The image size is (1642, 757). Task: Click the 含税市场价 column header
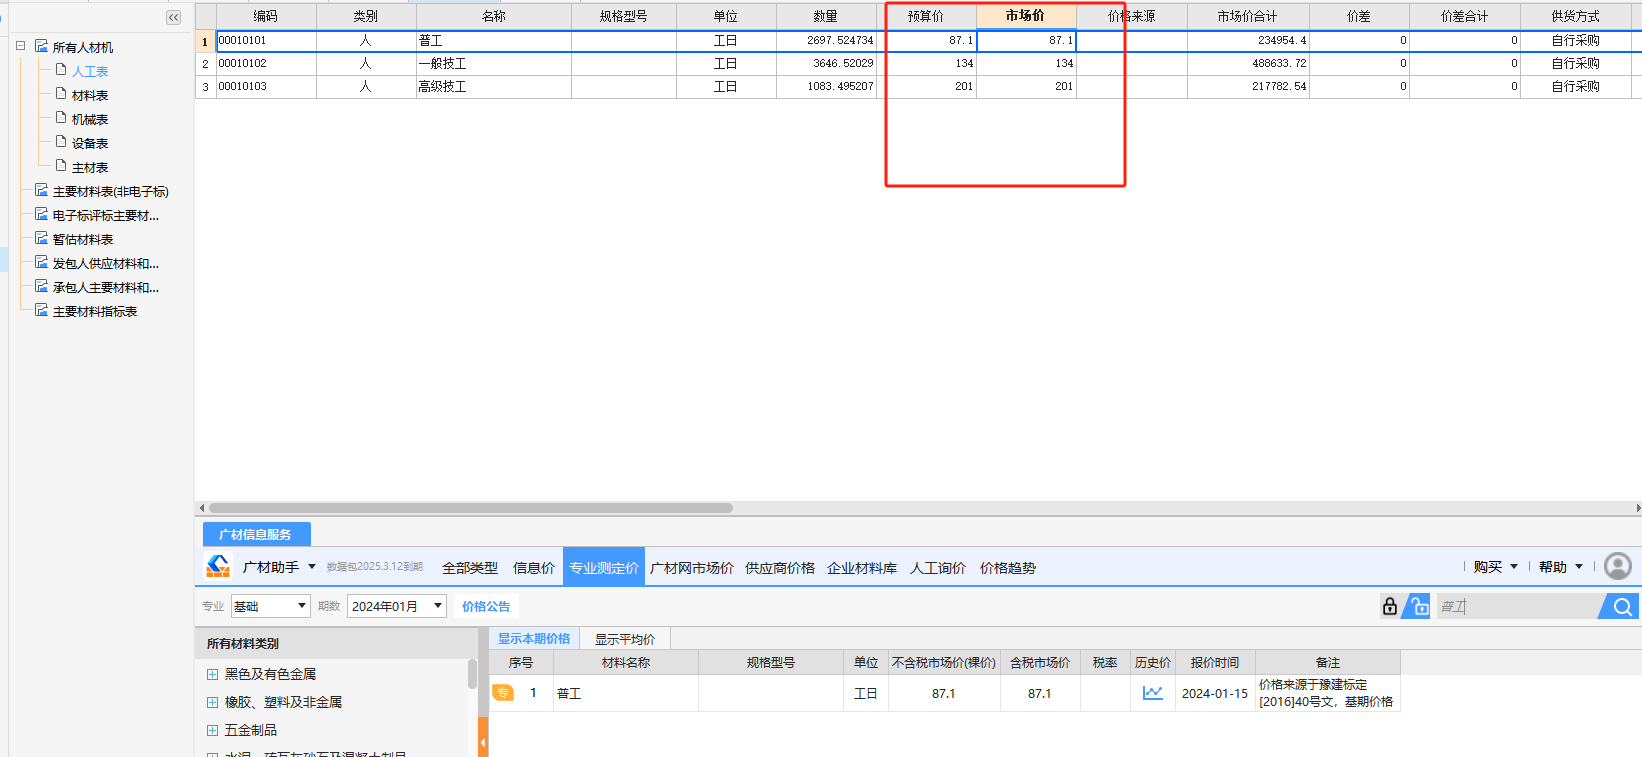(x=1040, y=662)
